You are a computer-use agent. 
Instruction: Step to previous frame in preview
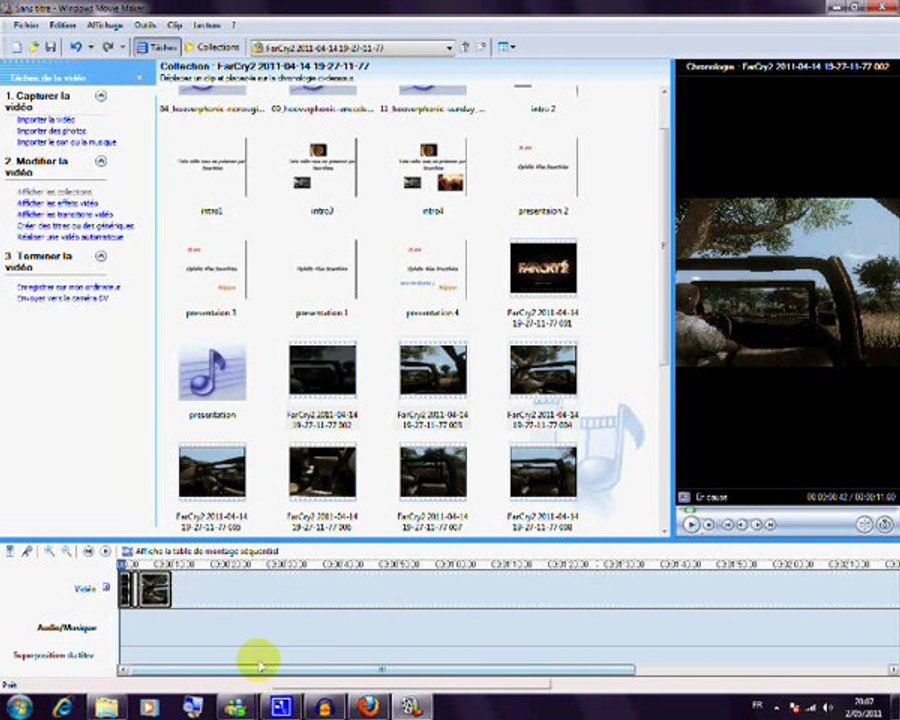742,524
